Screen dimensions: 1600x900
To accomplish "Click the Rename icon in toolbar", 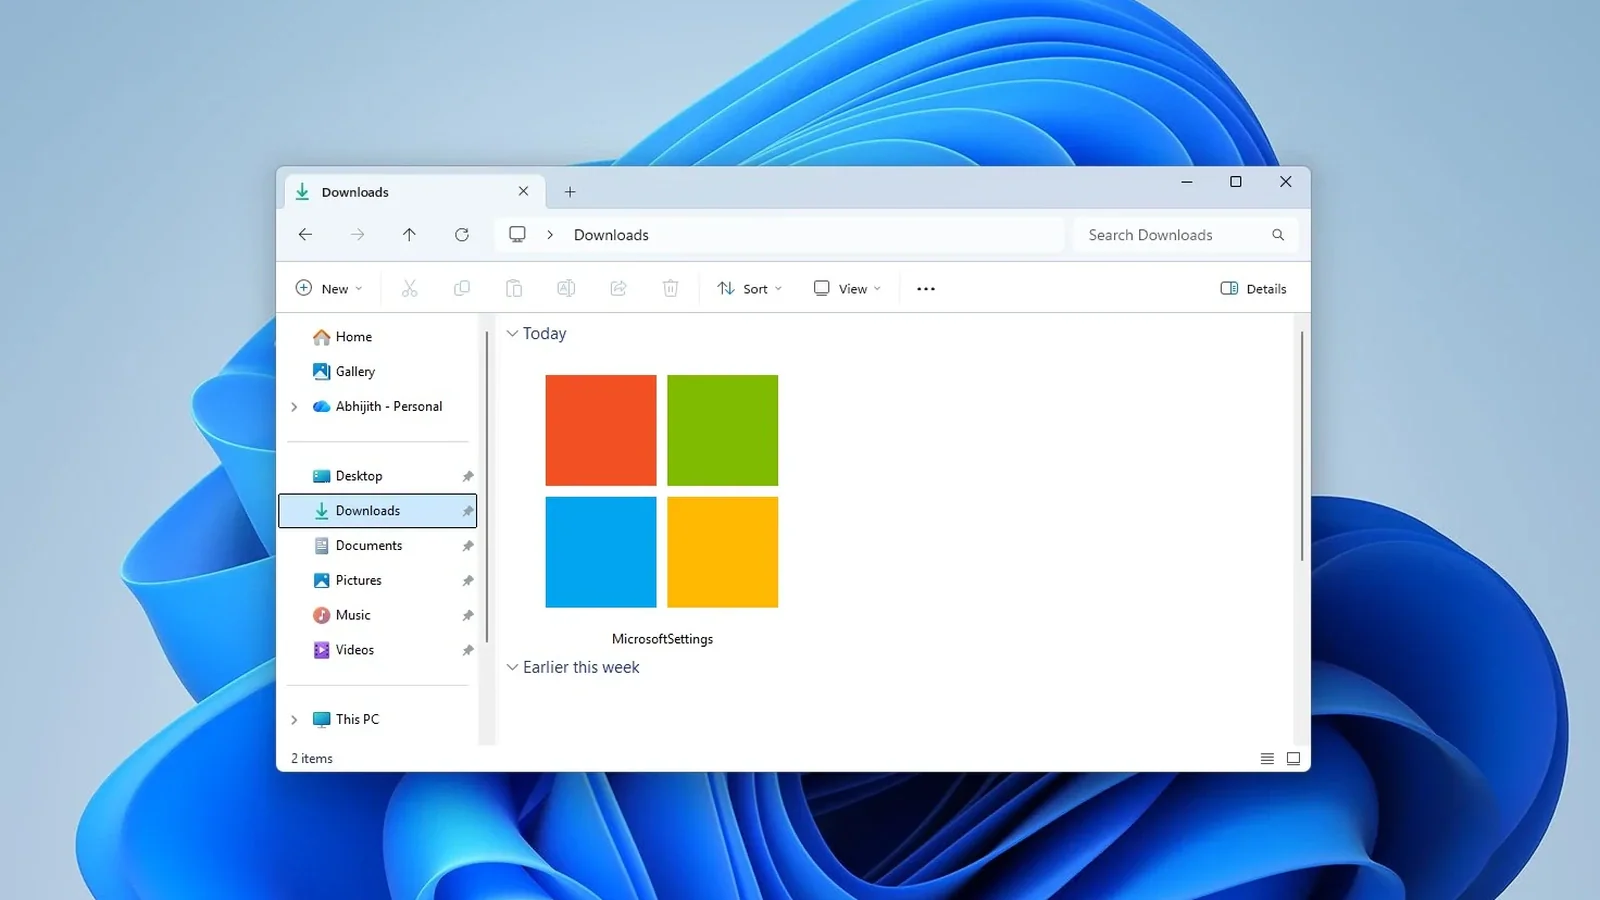I will click(566, 288).
